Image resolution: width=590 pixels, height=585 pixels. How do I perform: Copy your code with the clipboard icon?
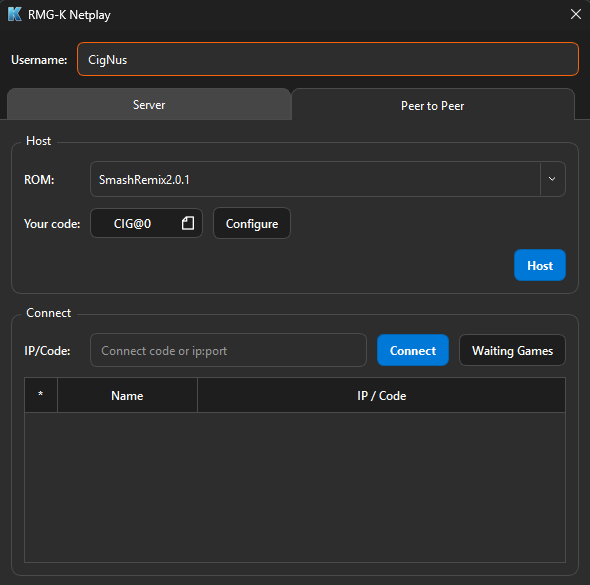point(188,223)
